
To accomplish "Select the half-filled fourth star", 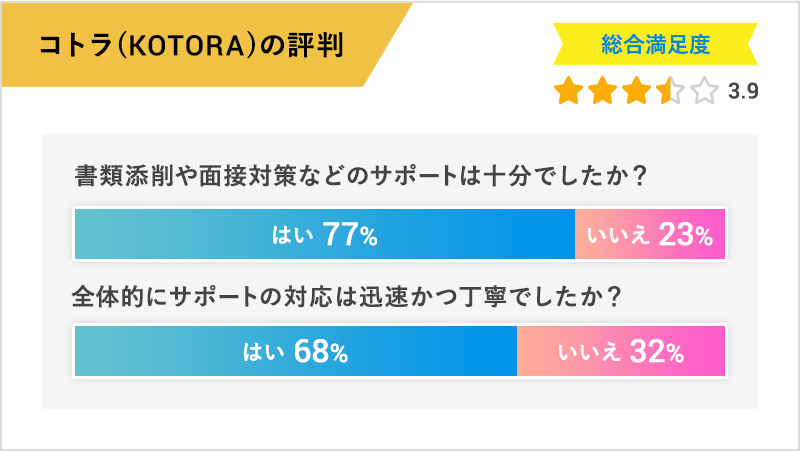I will [670, 91].
